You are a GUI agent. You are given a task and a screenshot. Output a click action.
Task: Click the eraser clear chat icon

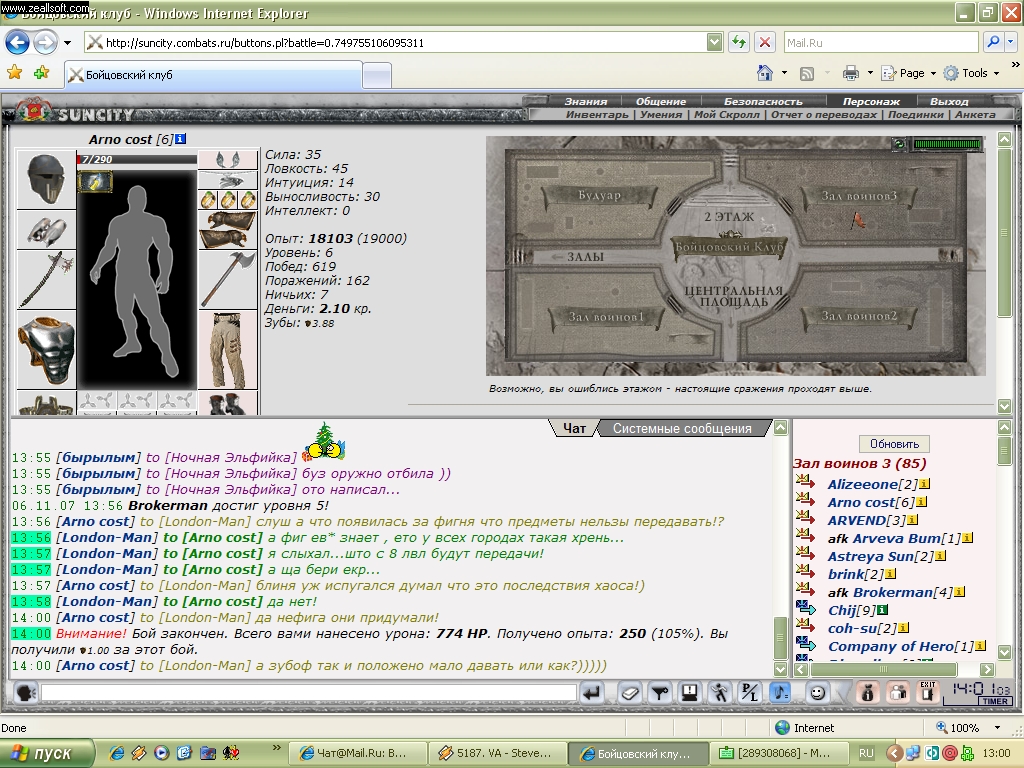coord(630,693)
